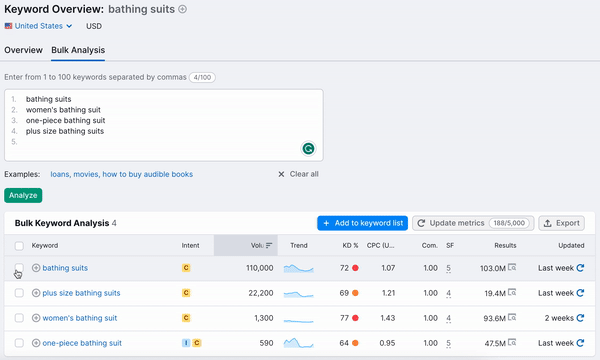Image resolution: width=600 pixels, height=360 pixels.
Task: Use the example keywords link
Action: tap(122, 174)
